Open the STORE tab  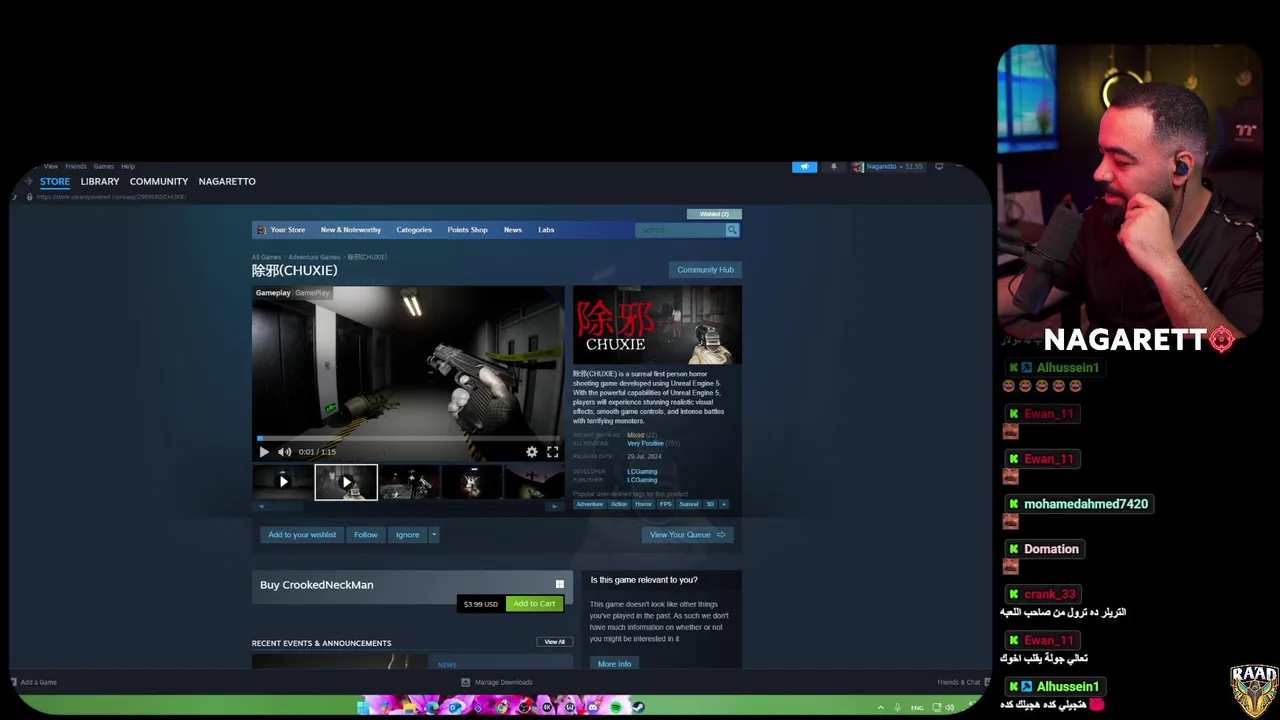55,181
